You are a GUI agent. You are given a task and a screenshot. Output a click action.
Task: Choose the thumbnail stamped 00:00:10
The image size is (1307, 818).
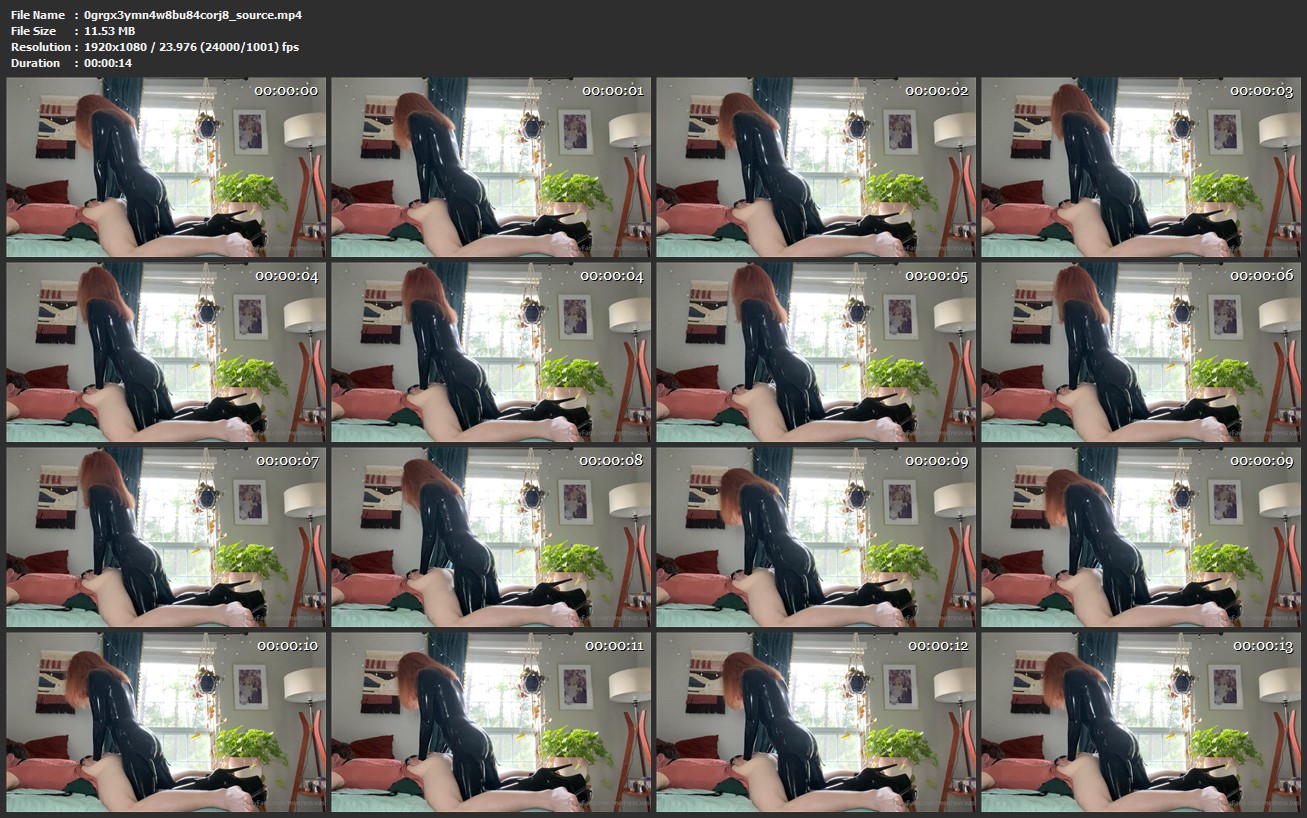coord(166,722)
